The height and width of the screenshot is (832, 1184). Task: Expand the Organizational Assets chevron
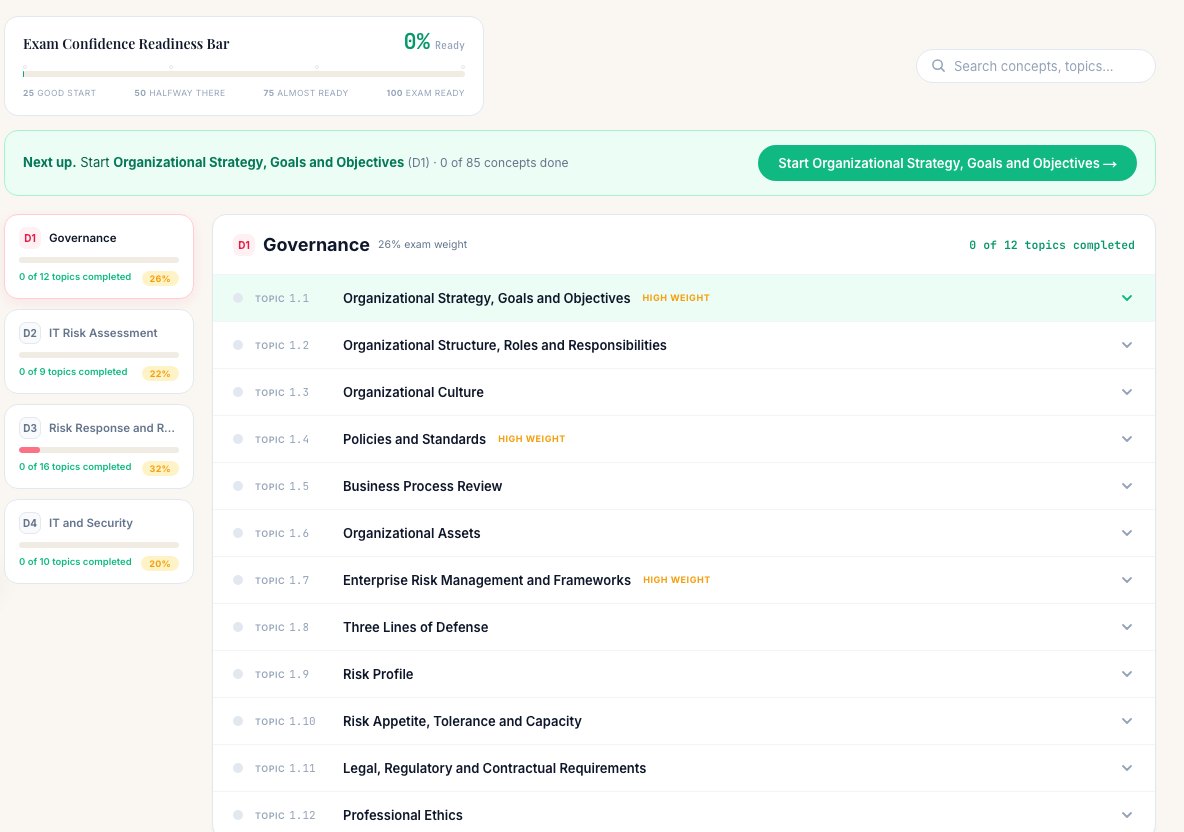pos(1127,533)
